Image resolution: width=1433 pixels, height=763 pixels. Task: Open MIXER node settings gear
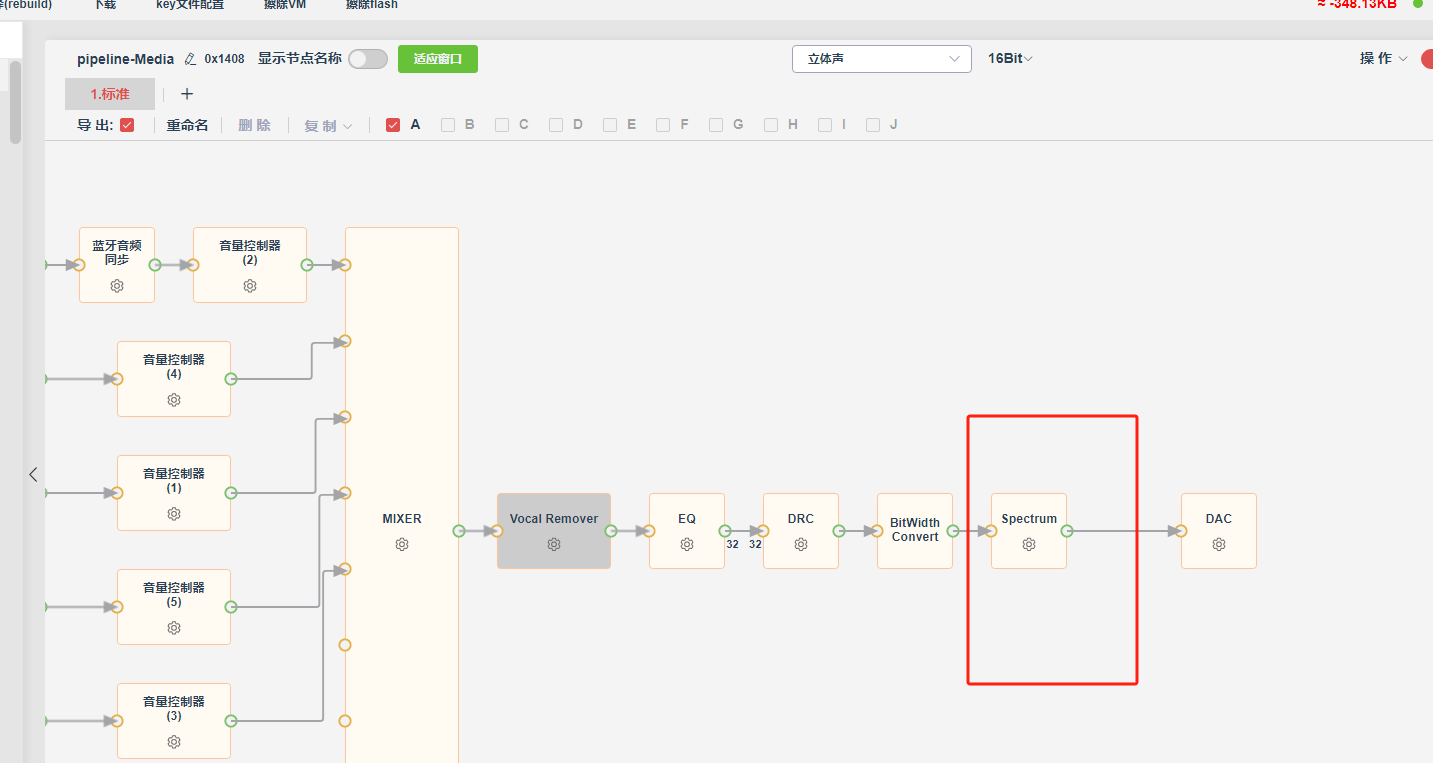[402, 545]
